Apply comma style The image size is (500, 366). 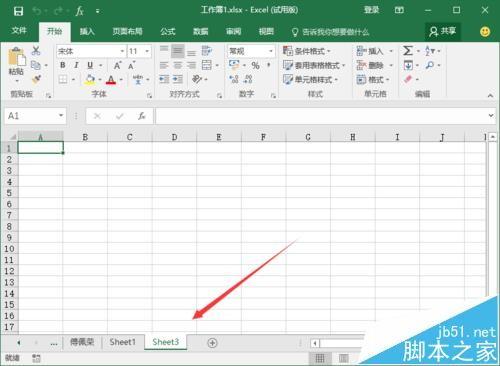[269, 65]
